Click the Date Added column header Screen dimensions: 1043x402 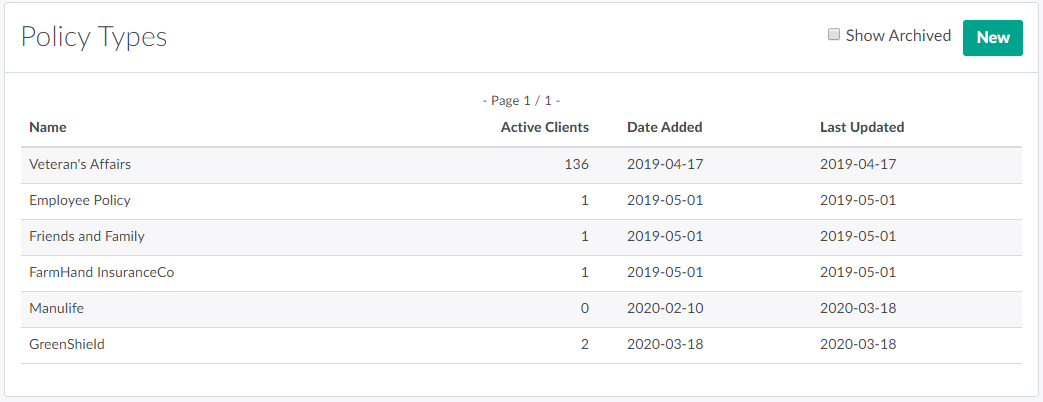tap(664, 127)
